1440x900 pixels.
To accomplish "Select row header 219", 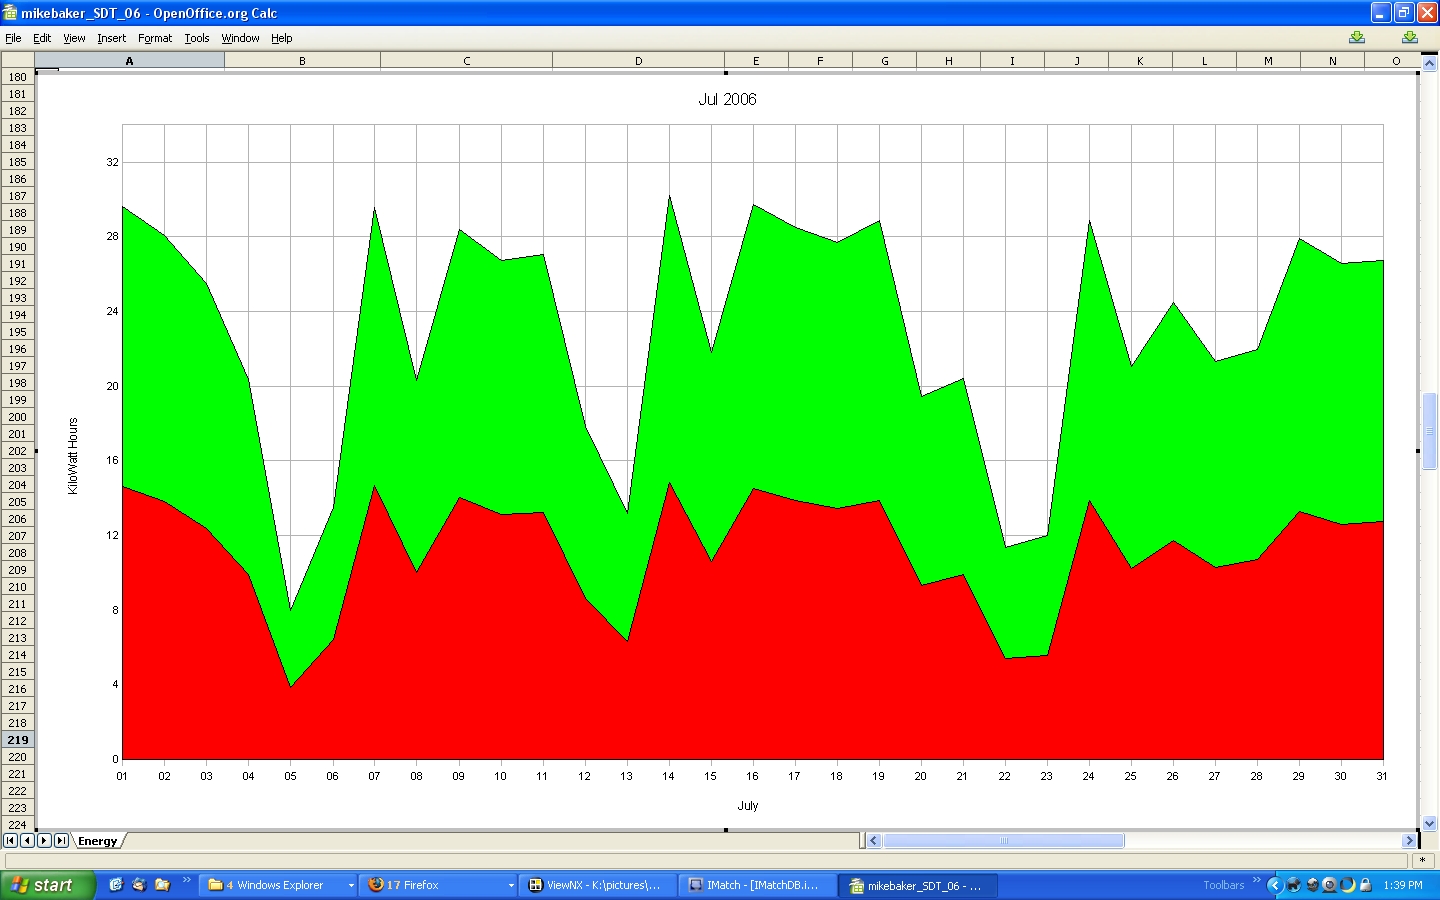I will pyautogui.click(x=17, y=740).
